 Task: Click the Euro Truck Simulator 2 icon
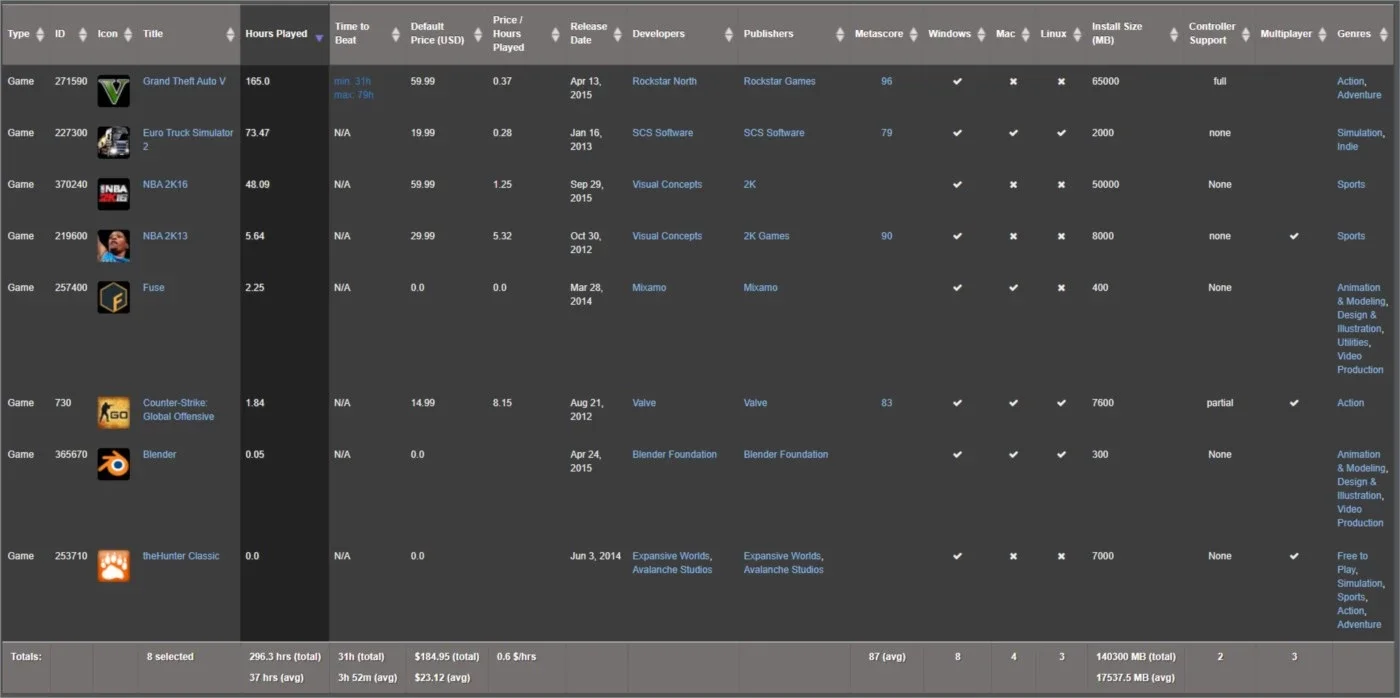[x=113, y=143]
